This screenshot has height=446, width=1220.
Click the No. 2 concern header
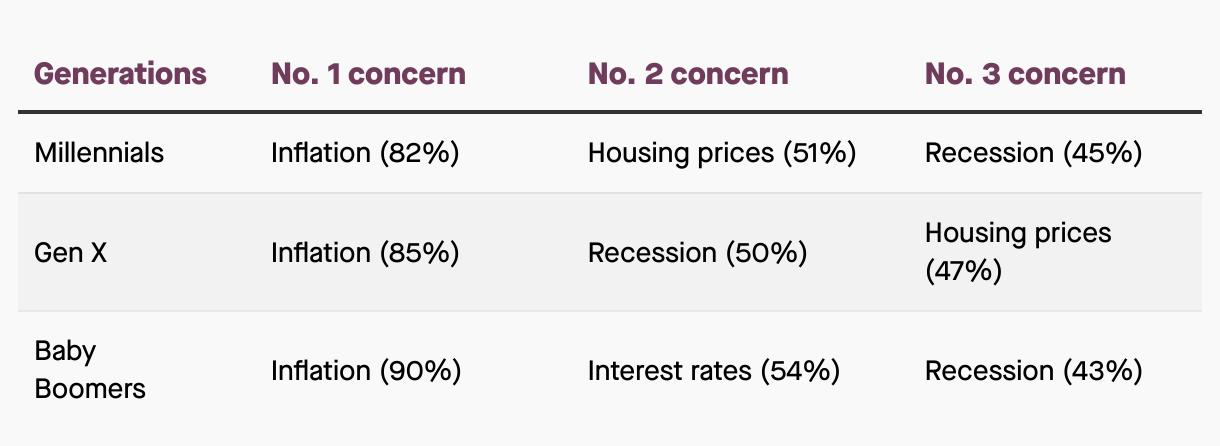point(688,74)
